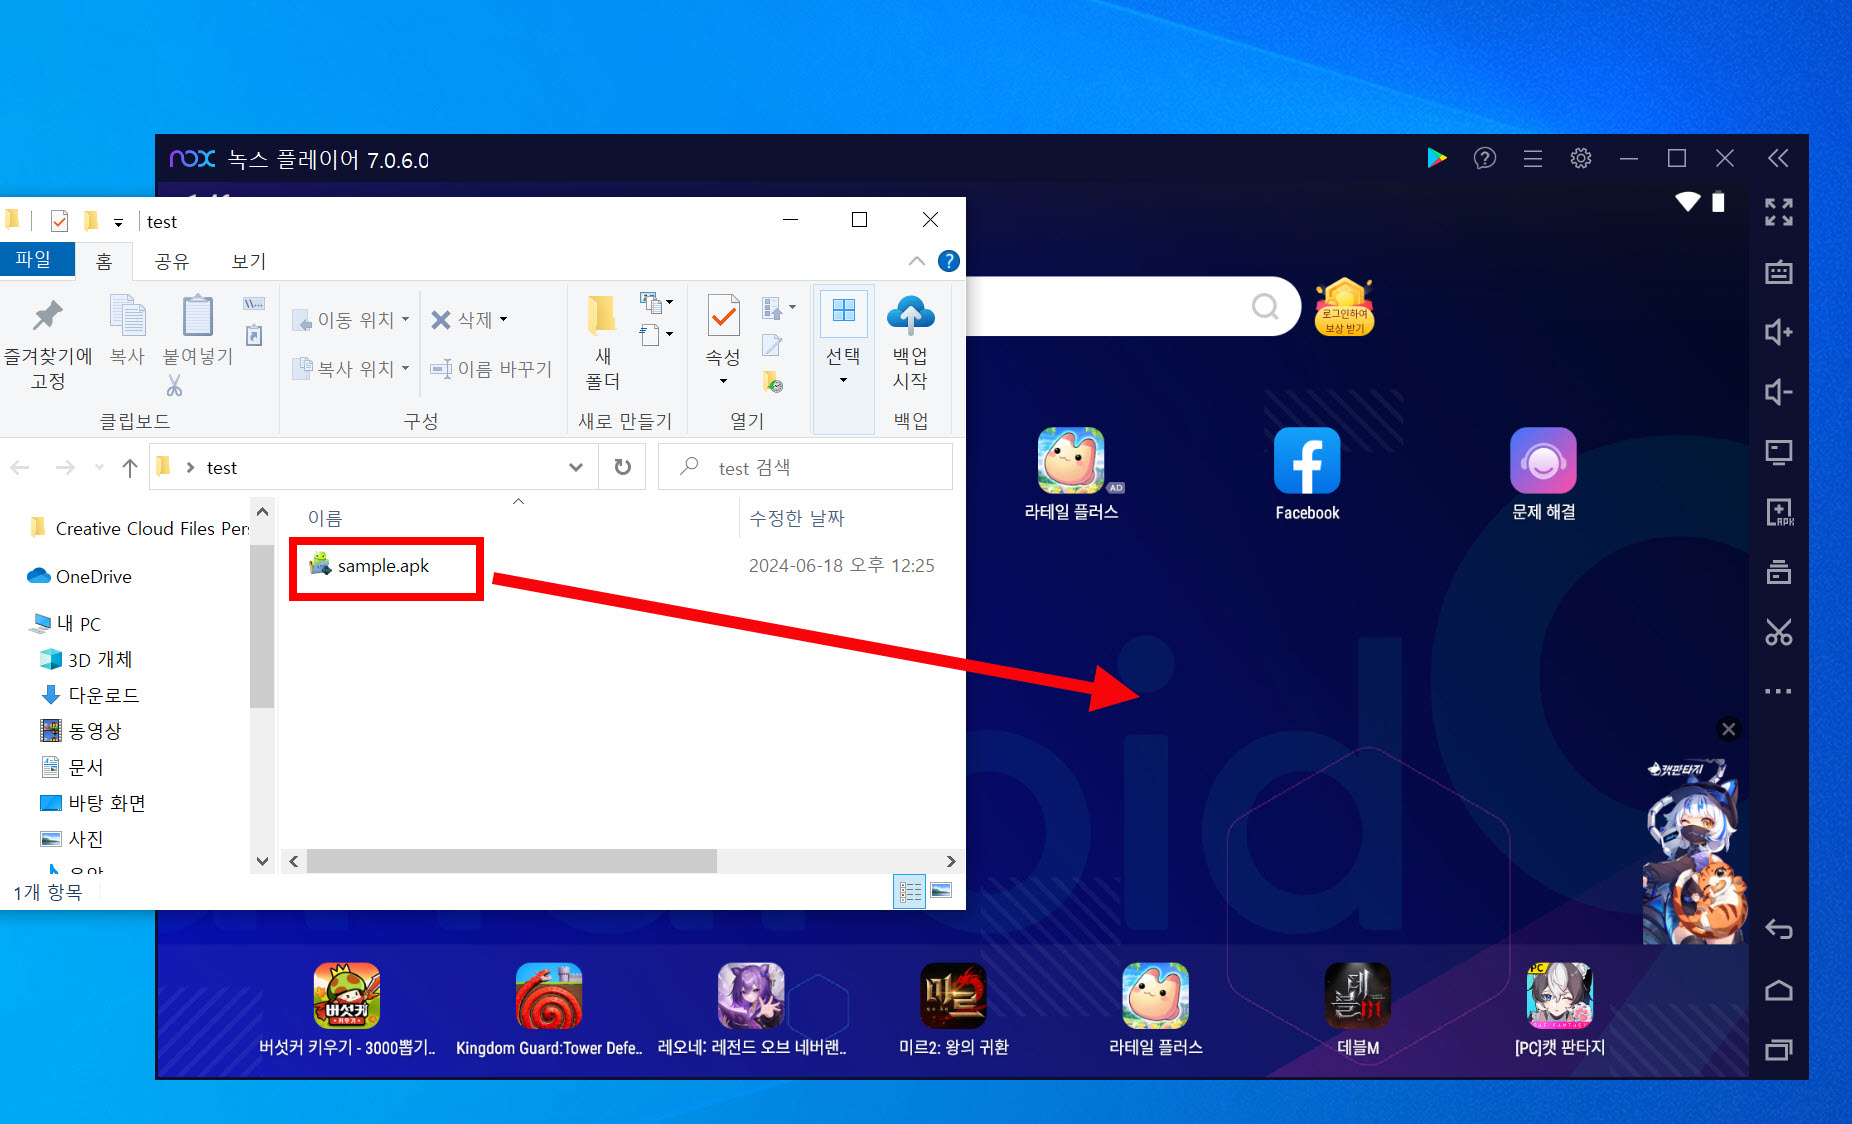The image size is (1852, 1124).
Task: Click 새 폴더 button
Action: click(x=602, y=343)
